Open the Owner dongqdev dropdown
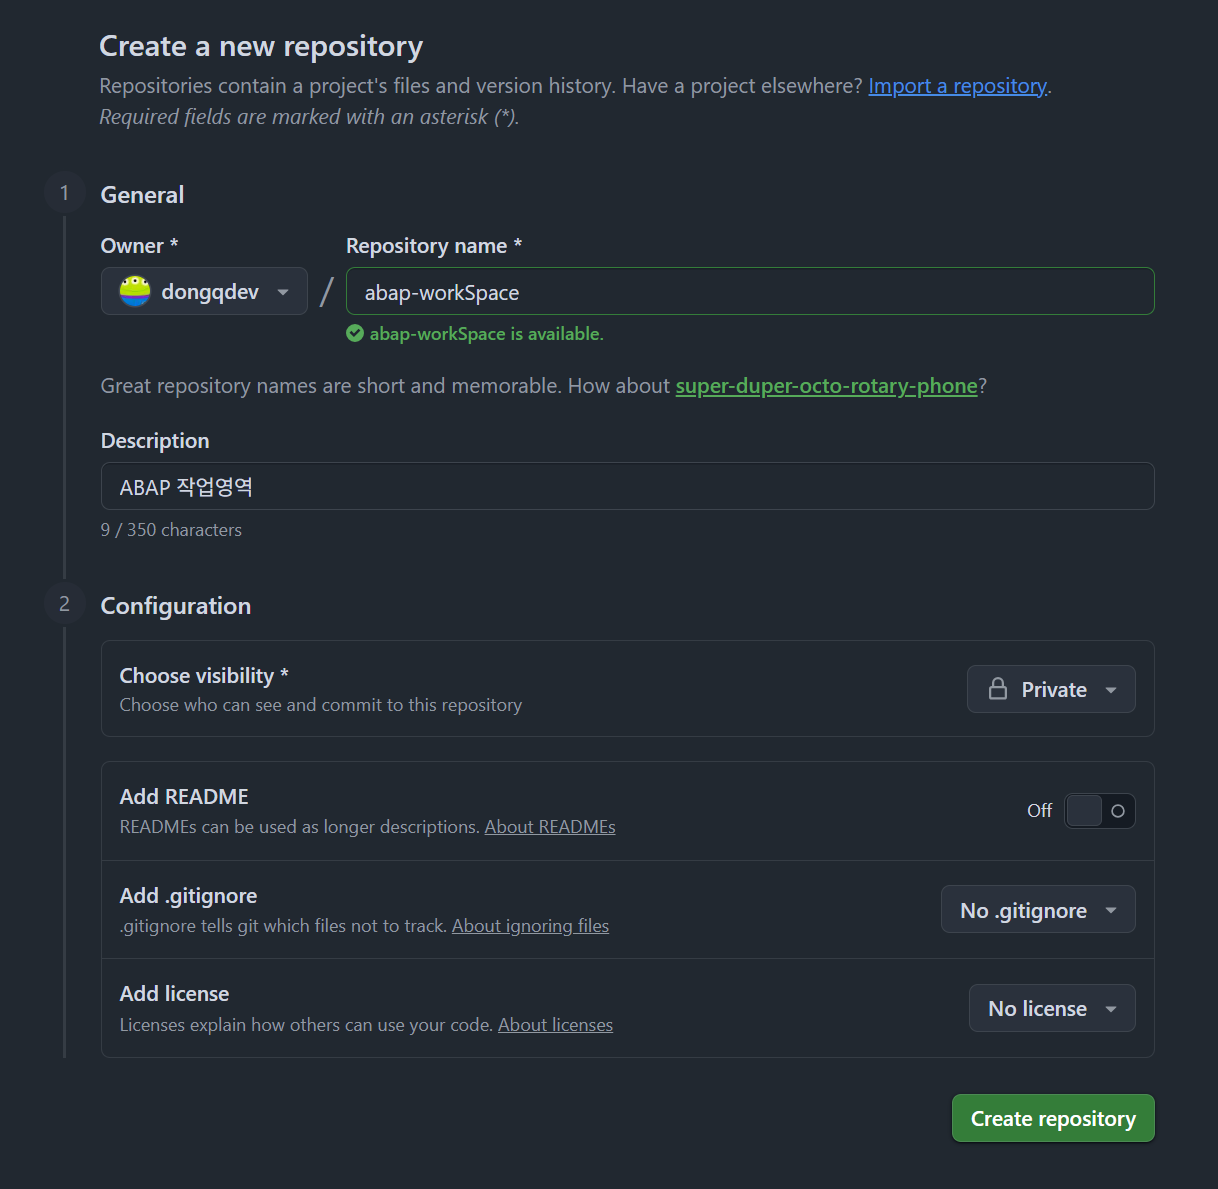The height and width of the screenshot is (1189, 1218). (x=204, y=291)
